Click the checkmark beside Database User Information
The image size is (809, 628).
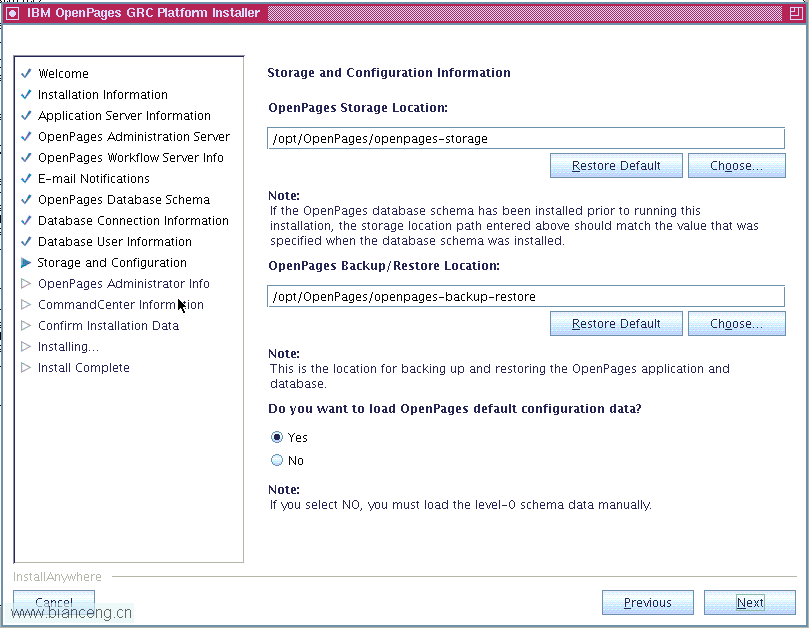point(26,241)
